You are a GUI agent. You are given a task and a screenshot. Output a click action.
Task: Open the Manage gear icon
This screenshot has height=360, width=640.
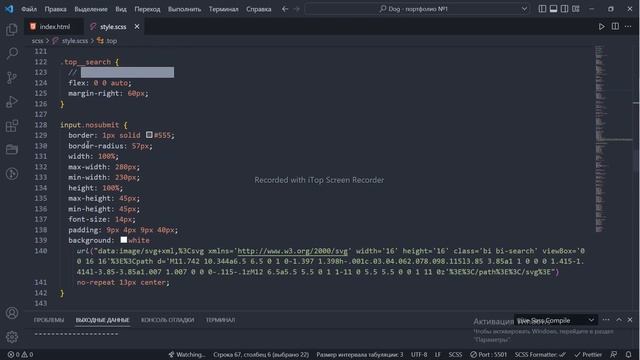tap(12, 337)
